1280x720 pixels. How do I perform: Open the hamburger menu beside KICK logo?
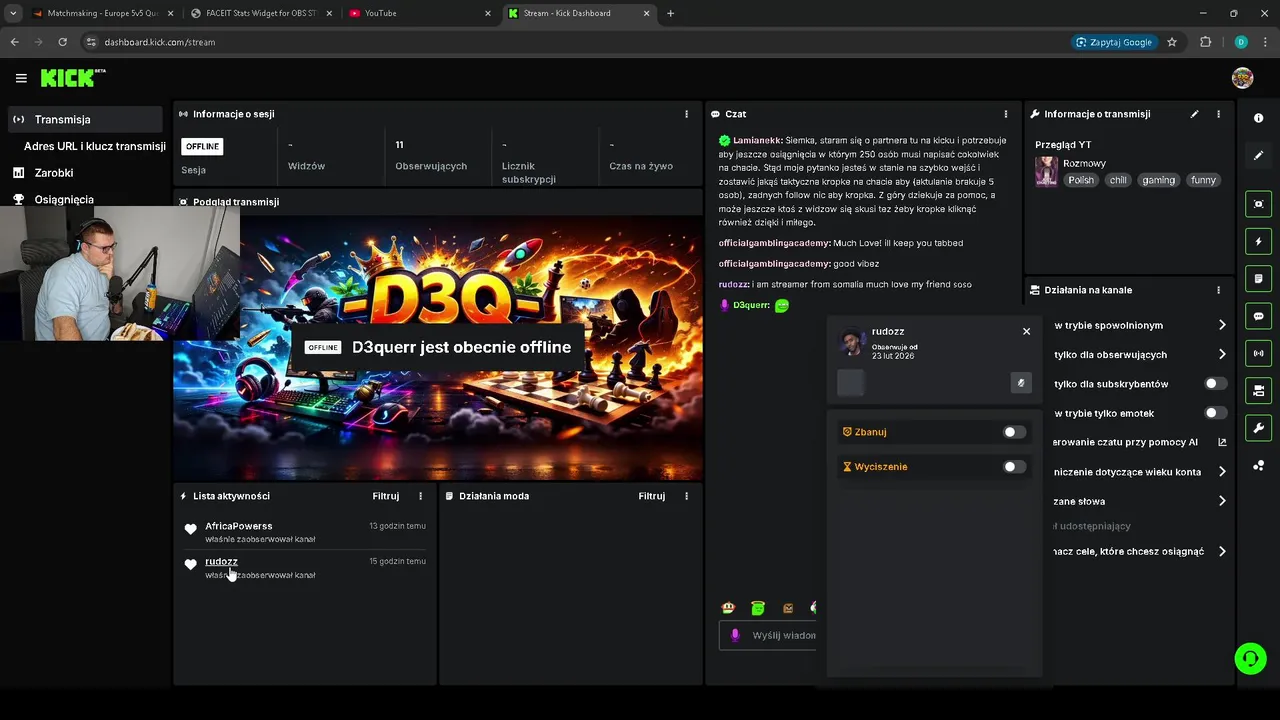point(21,78)
